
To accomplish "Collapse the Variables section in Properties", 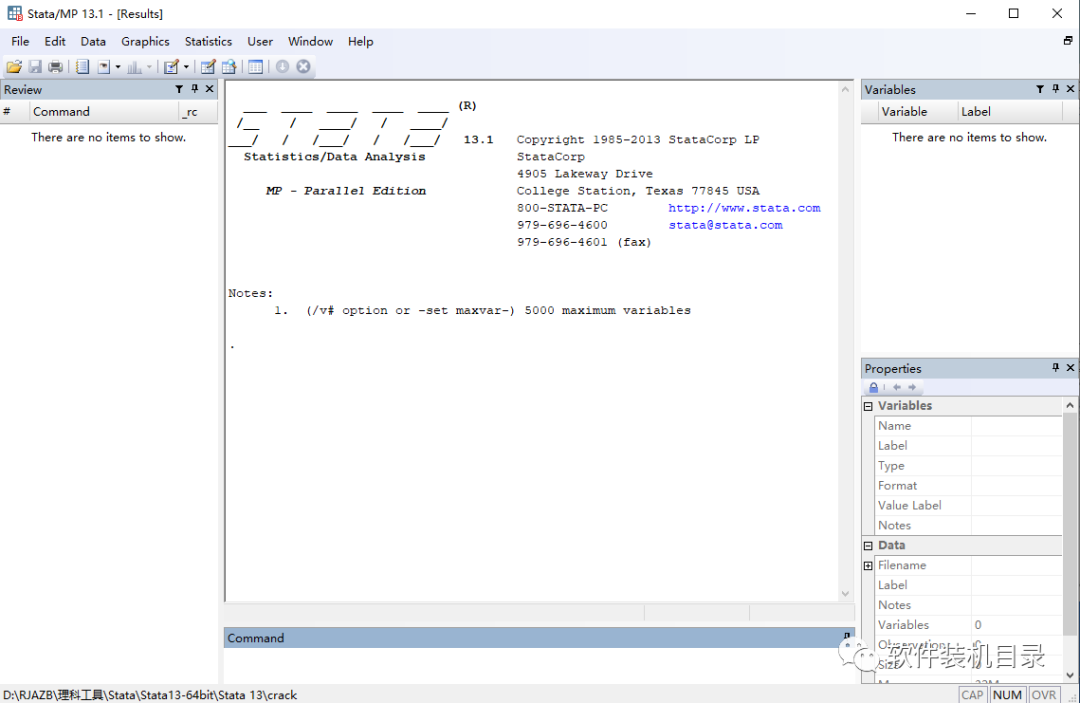I will [x=868, y=406].
